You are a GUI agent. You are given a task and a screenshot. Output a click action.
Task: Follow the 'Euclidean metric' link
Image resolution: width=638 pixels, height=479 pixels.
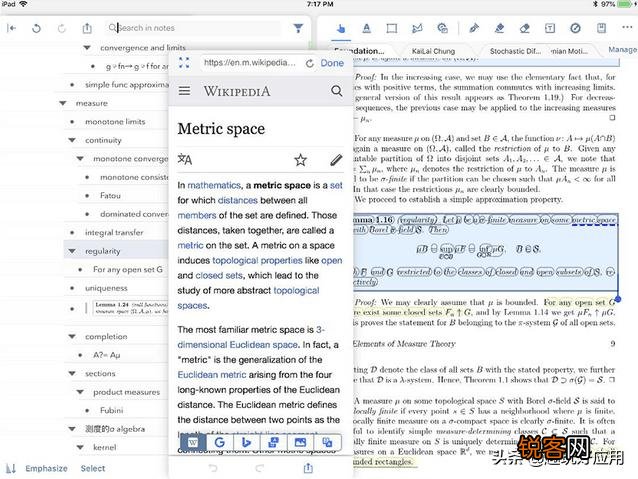(212, 375)
